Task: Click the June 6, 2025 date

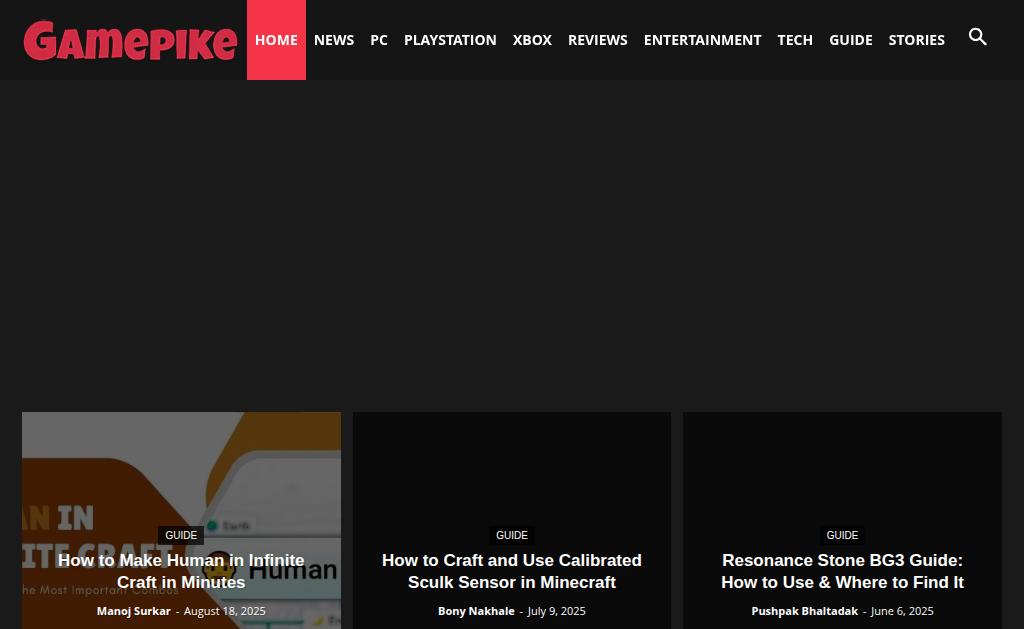Action: pyautogui.click(x=902, y=611)
